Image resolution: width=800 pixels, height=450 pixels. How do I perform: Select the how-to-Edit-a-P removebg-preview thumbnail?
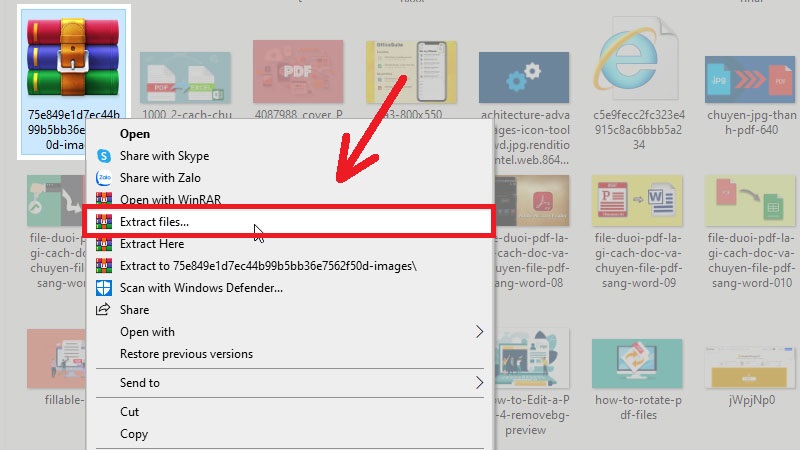pos(532,358)
